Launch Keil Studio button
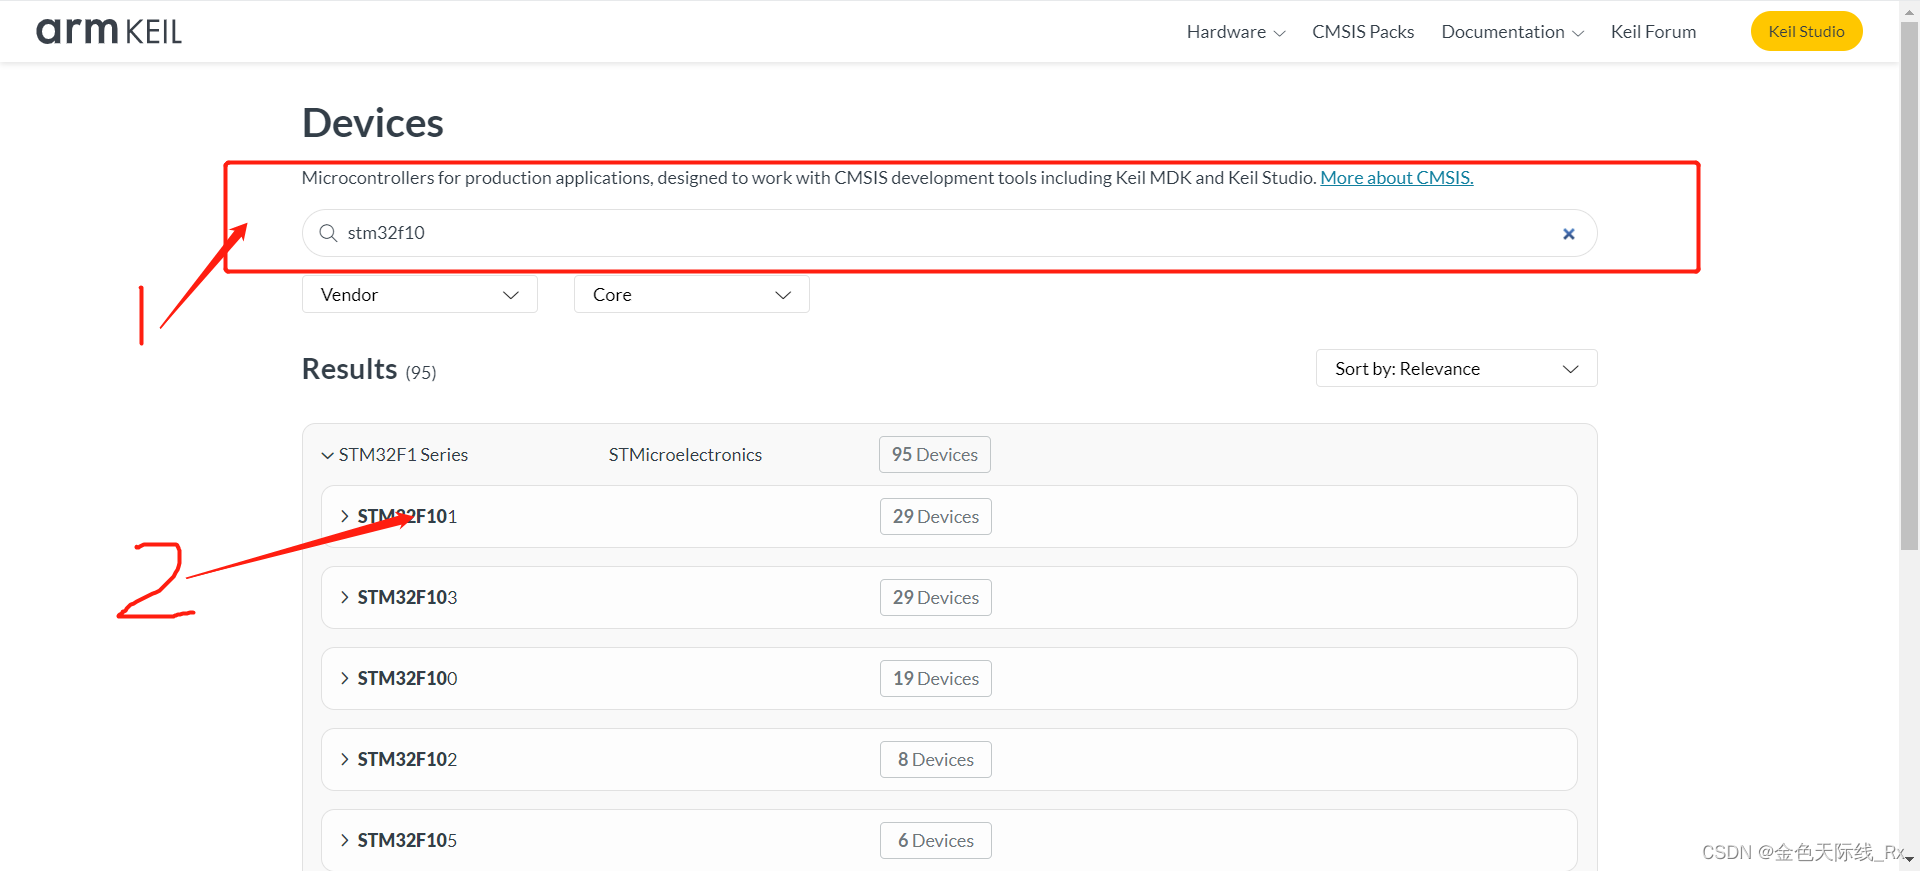This screenshot has height=871, width=1920. (x=1806, y=31)
